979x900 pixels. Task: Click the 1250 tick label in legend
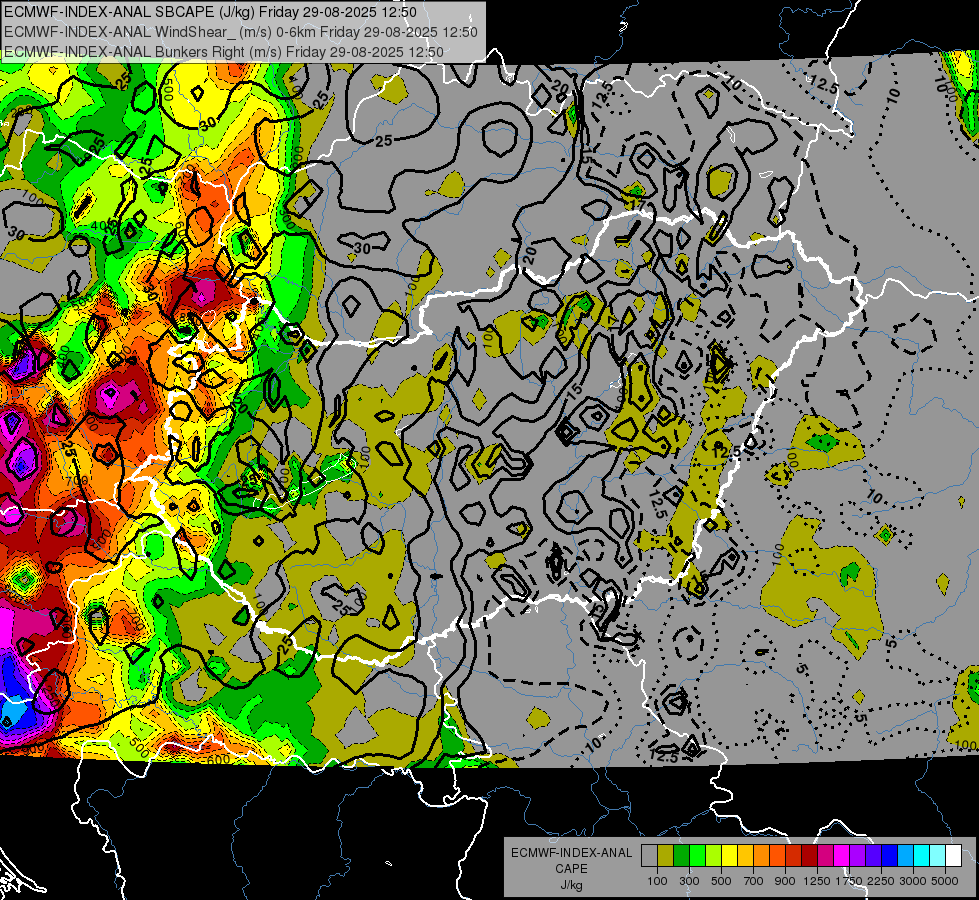[817, 881]
